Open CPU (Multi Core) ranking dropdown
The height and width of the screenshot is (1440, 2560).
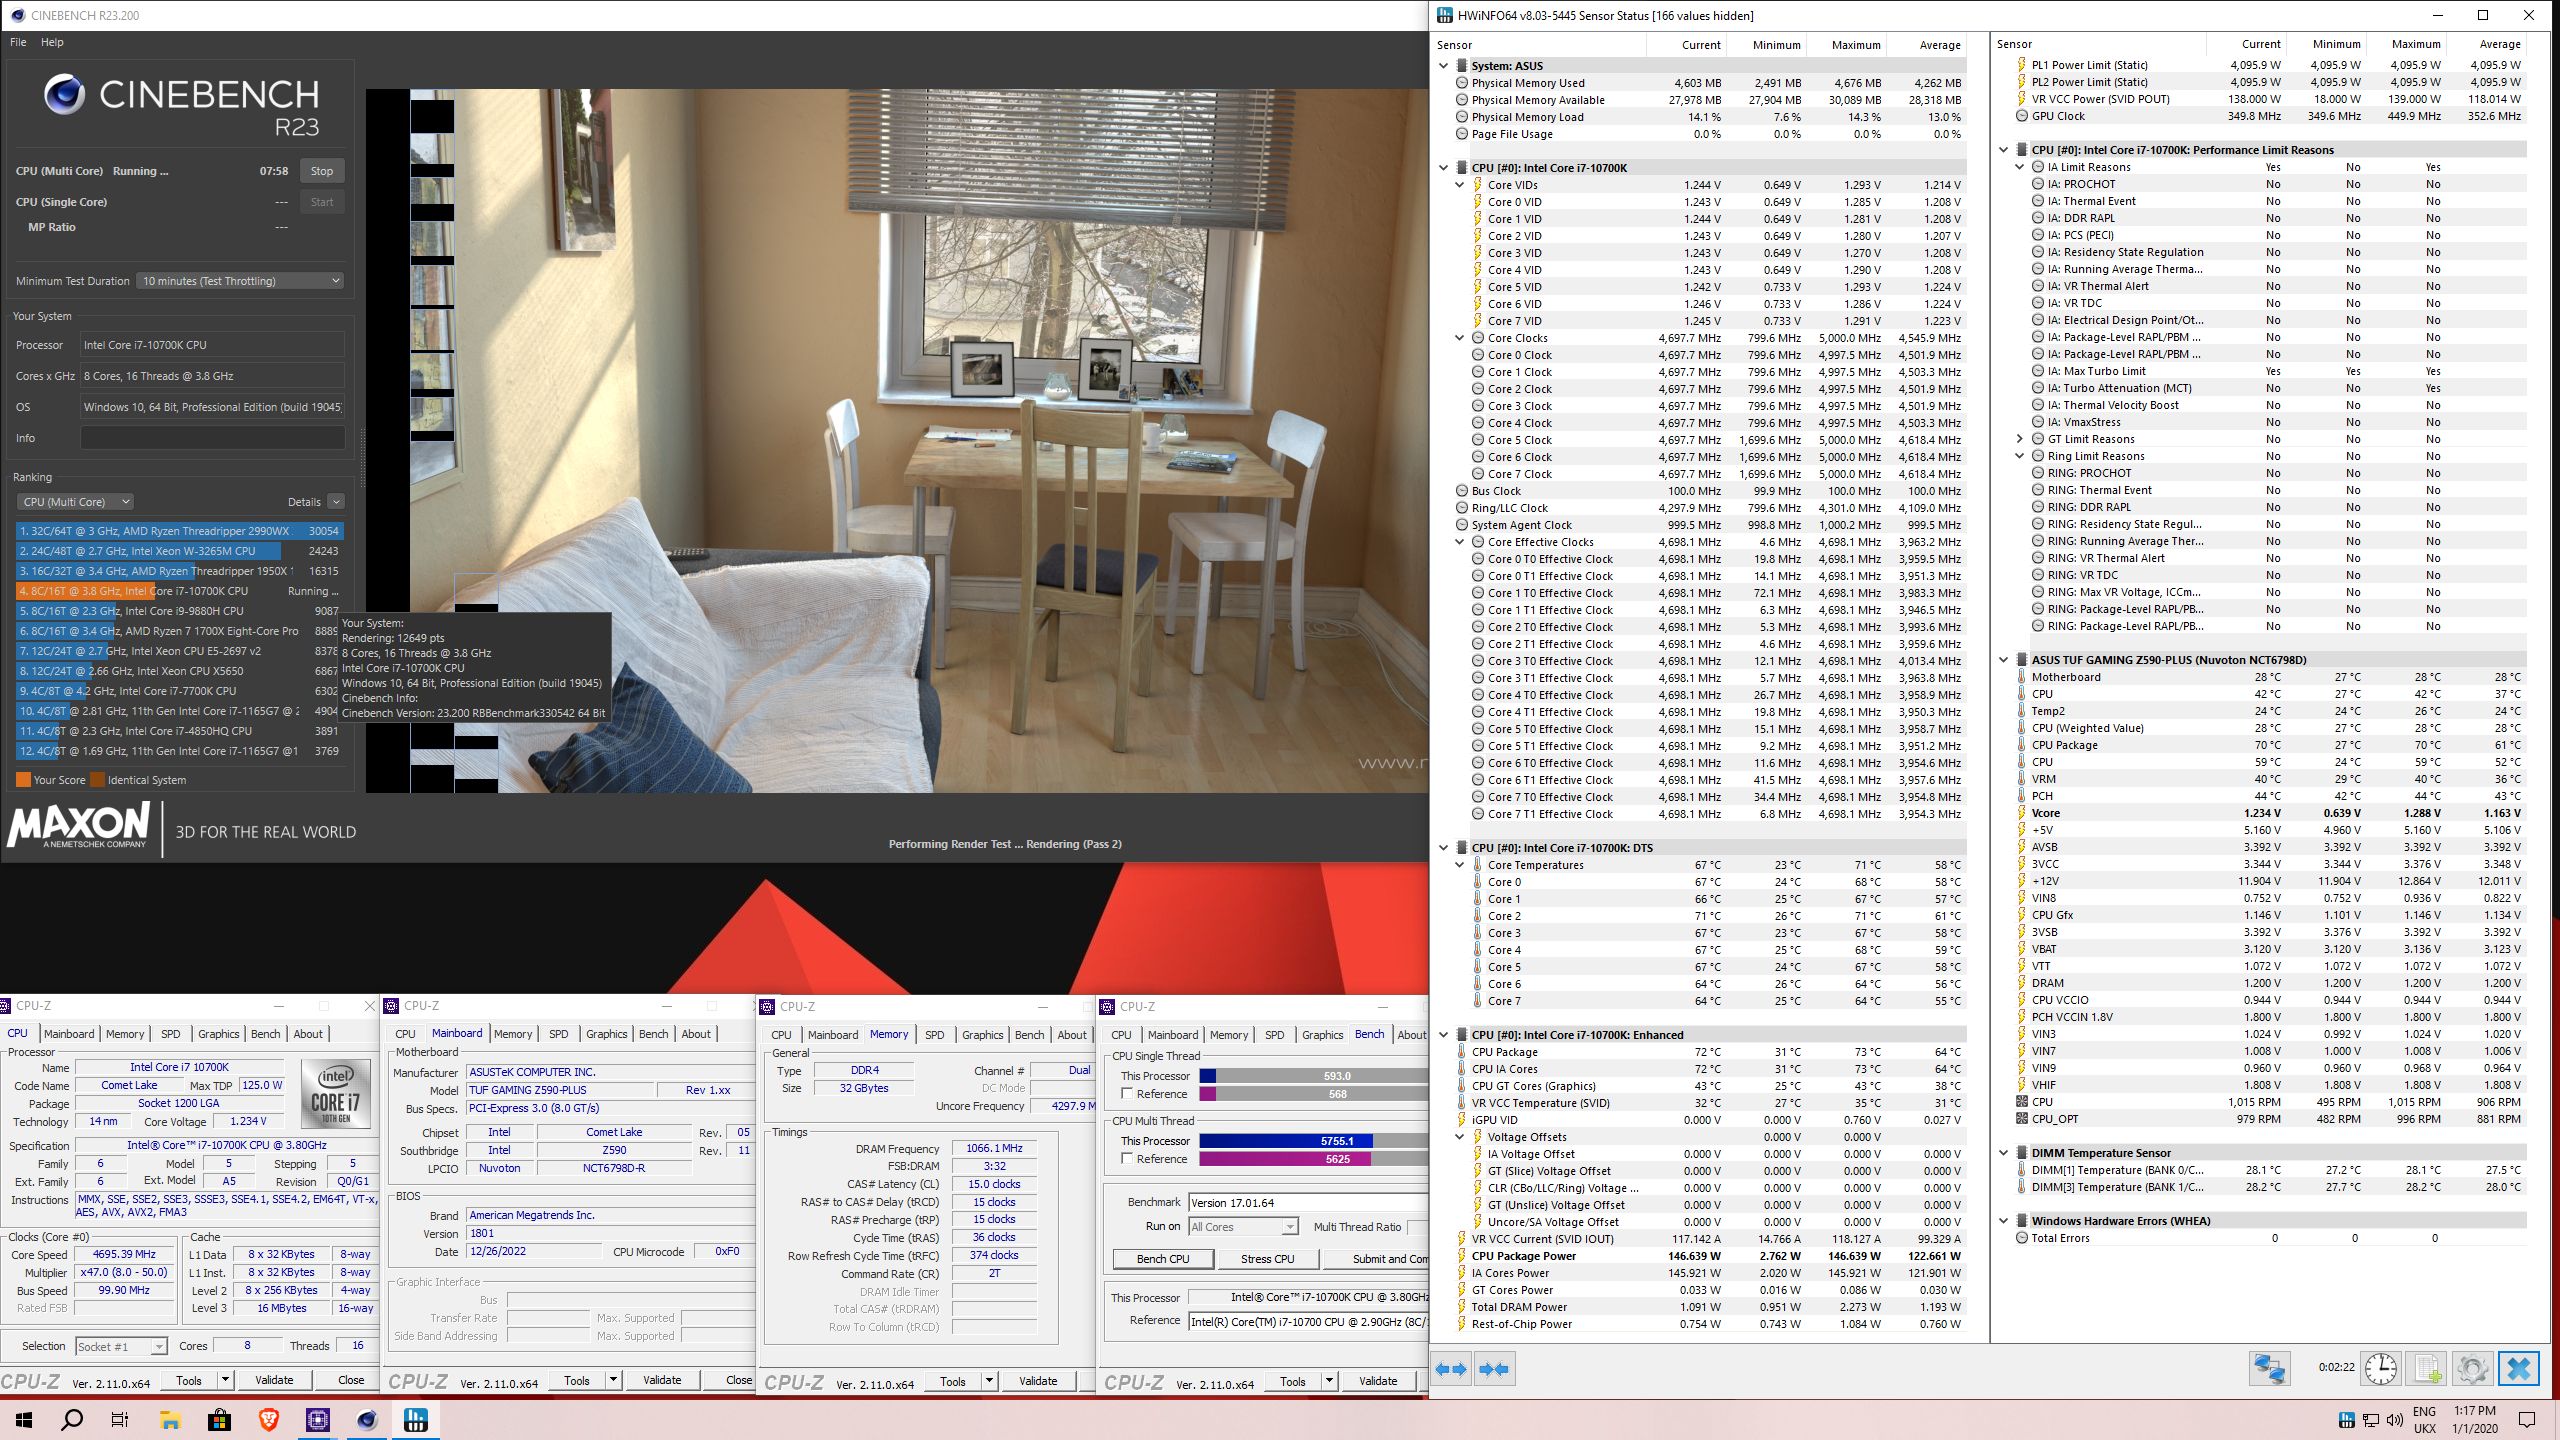(75, 502)
